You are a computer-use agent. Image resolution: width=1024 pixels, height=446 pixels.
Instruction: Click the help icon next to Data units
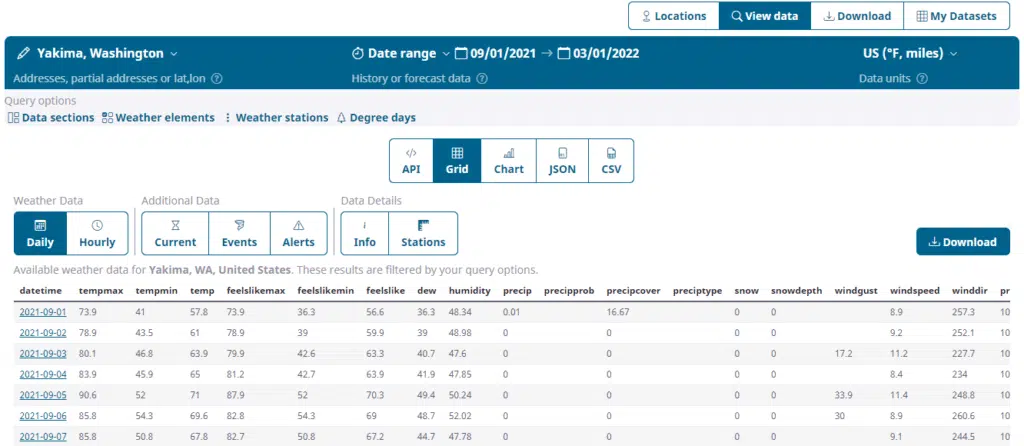point(922,79)
